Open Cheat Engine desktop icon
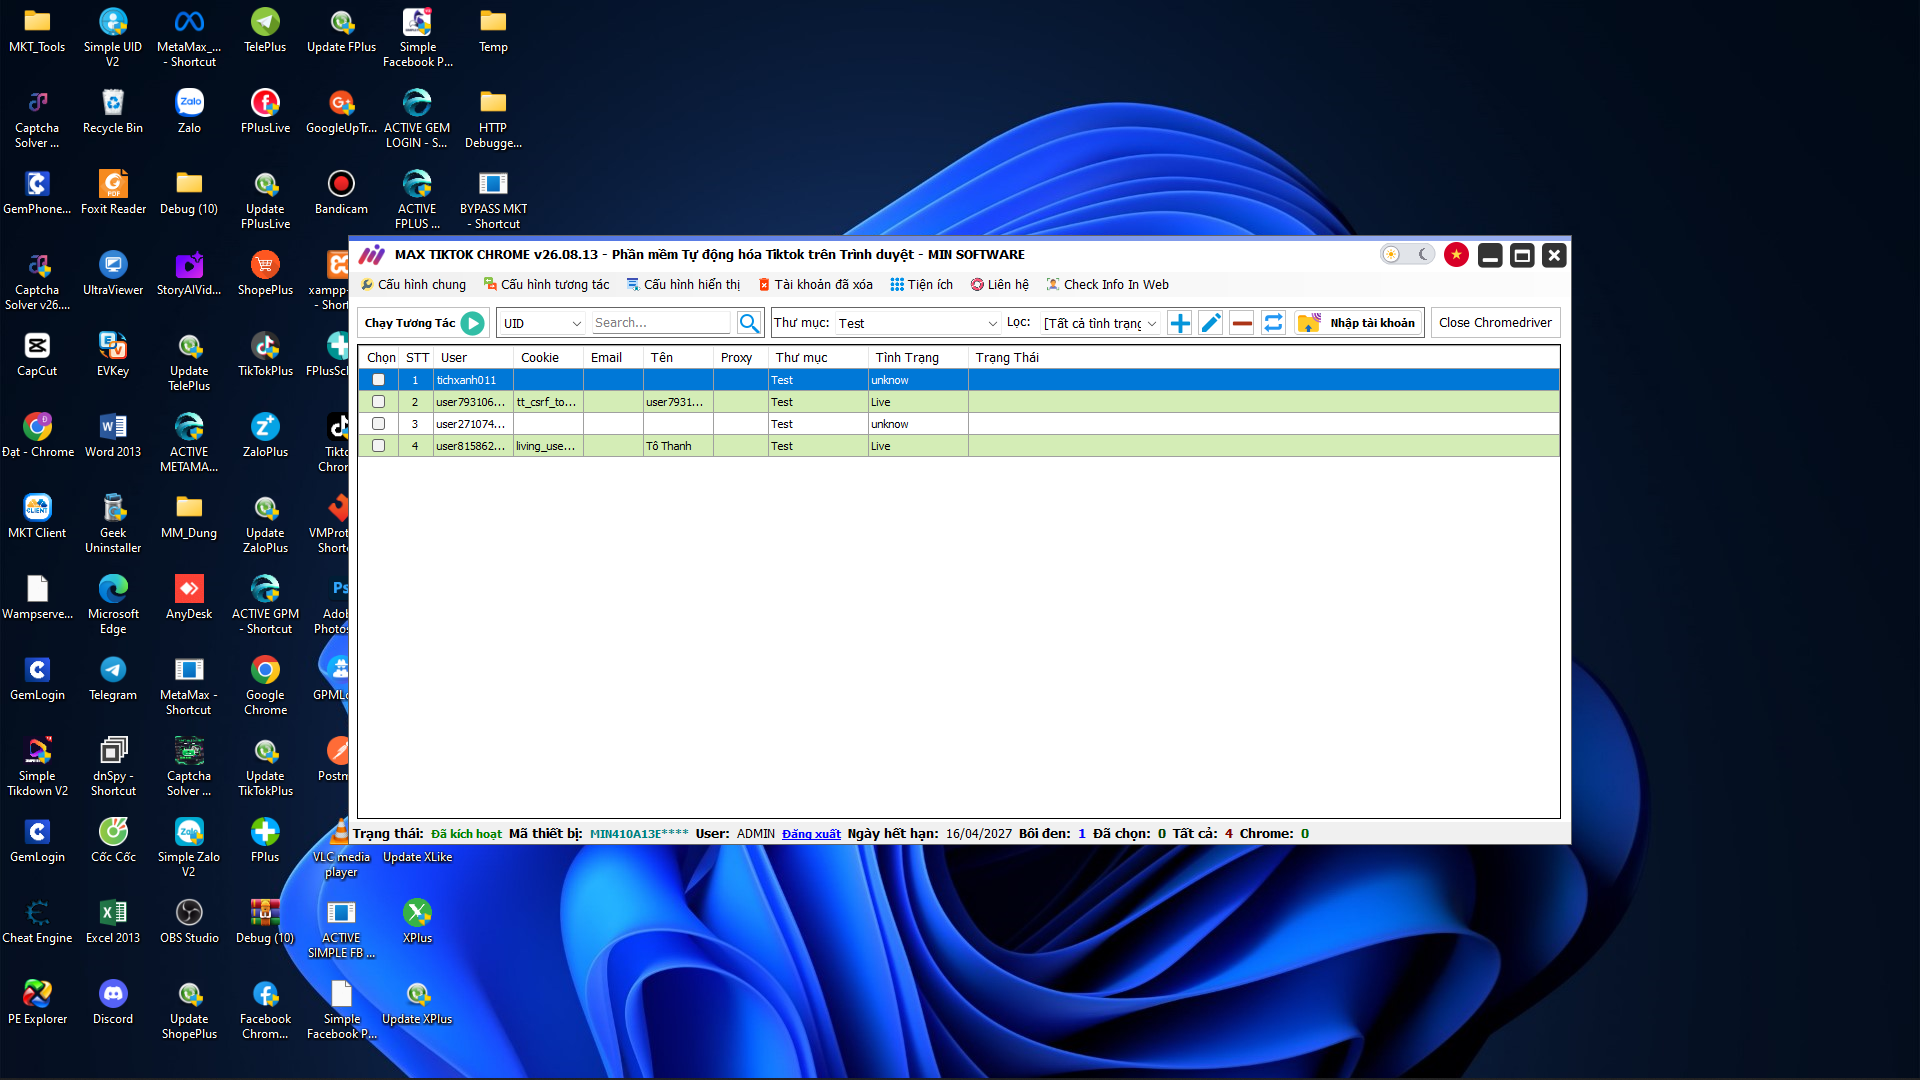The width and height of the screenshot is (1920, 1080). tap(37, 922)
